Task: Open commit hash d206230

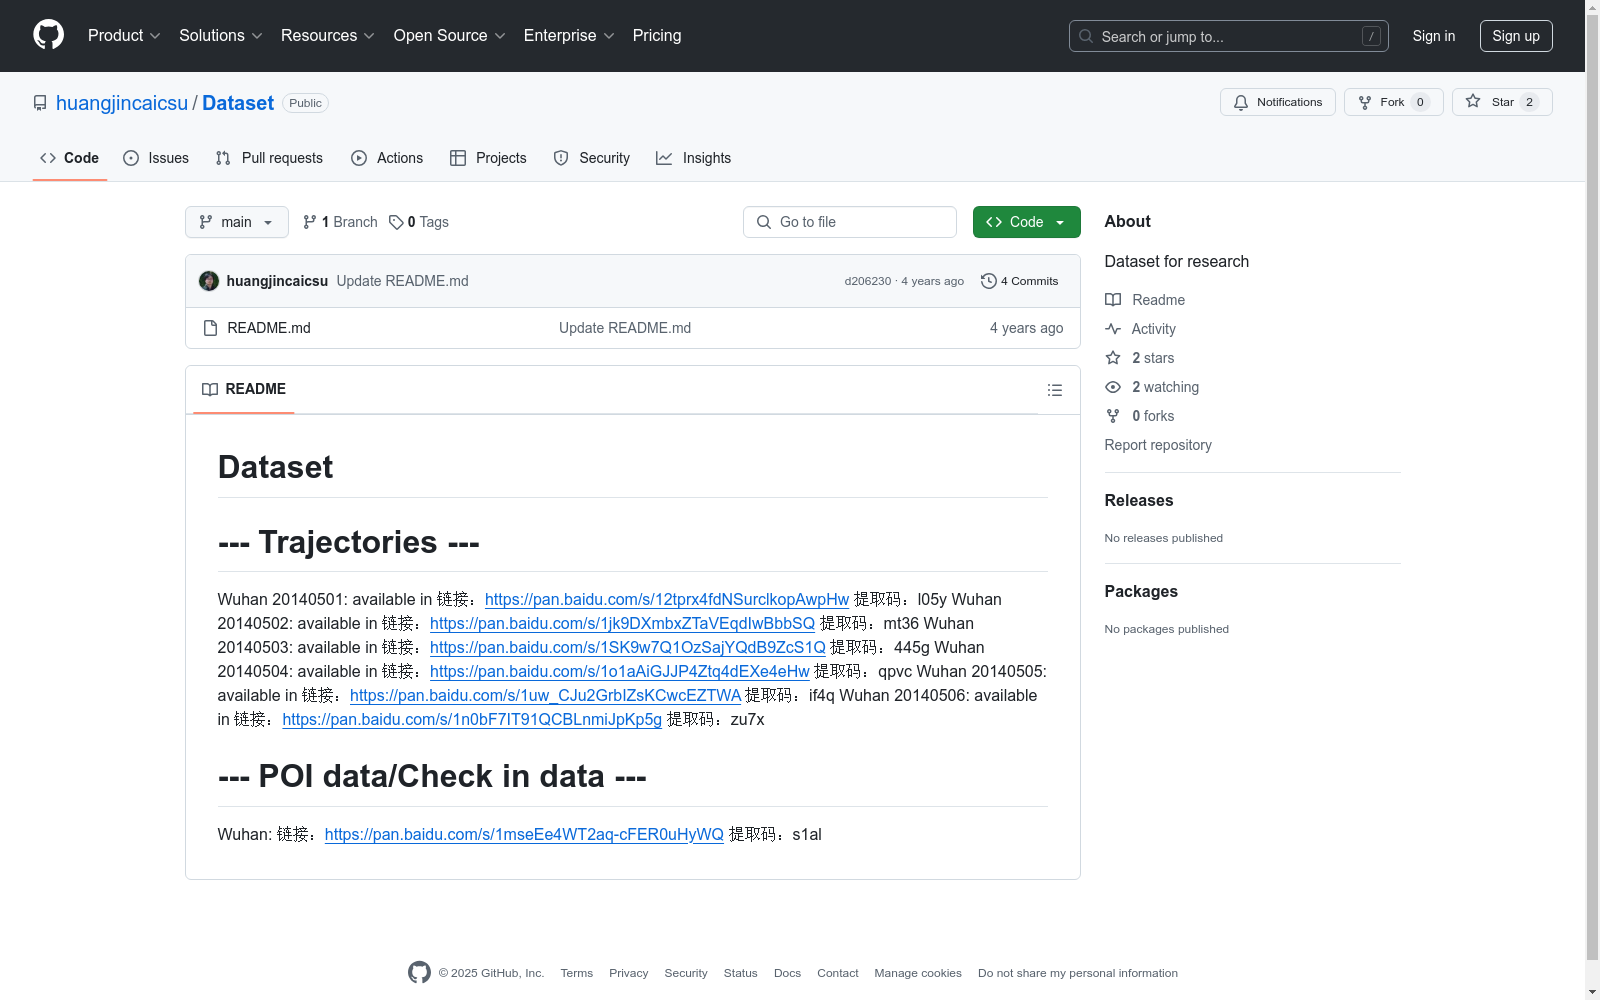Action: click(x=868, y=281)
